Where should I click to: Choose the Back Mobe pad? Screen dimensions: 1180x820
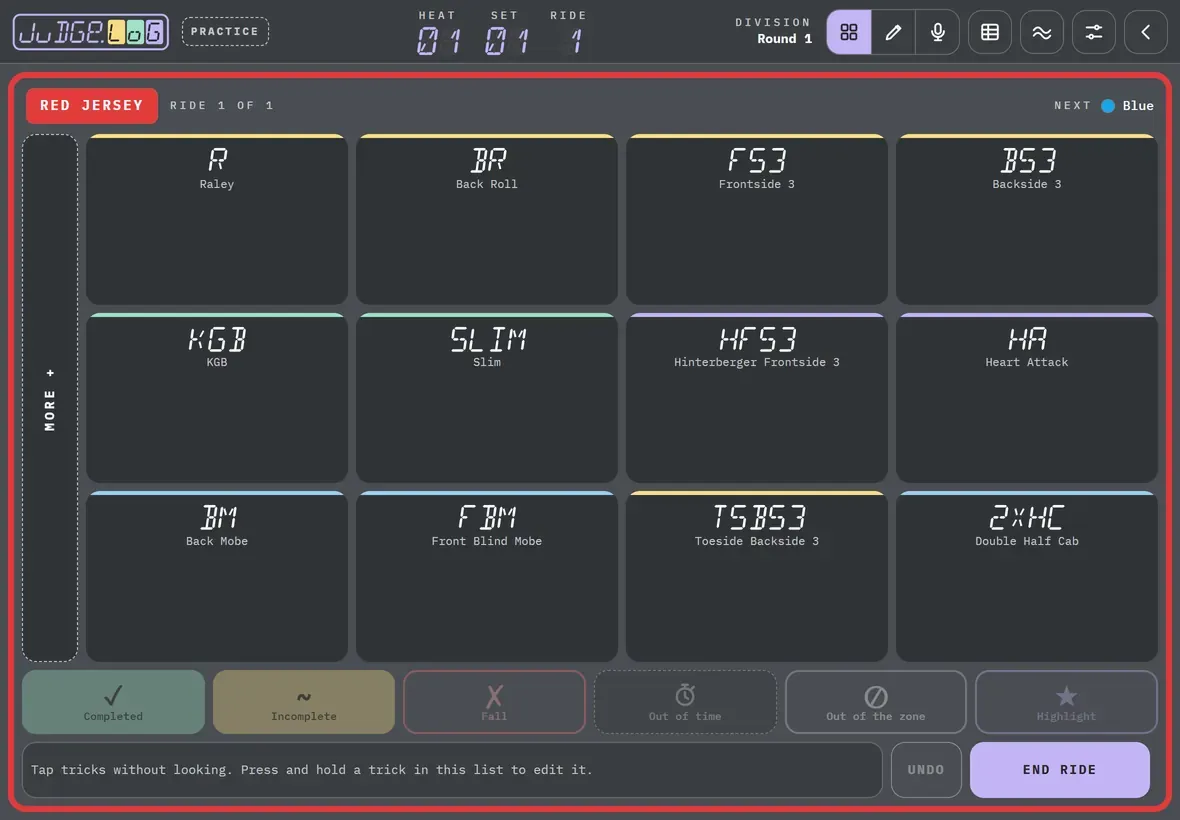coord(217,576)
